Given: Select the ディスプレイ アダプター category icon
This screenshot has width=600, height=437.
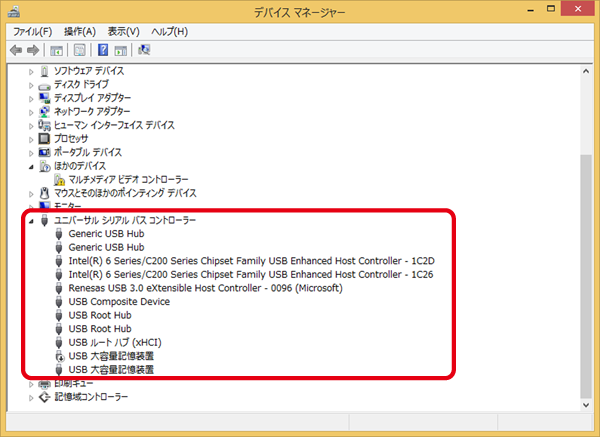Looking at the screenshot, I should pyautogui.click(x=44, y=98).
